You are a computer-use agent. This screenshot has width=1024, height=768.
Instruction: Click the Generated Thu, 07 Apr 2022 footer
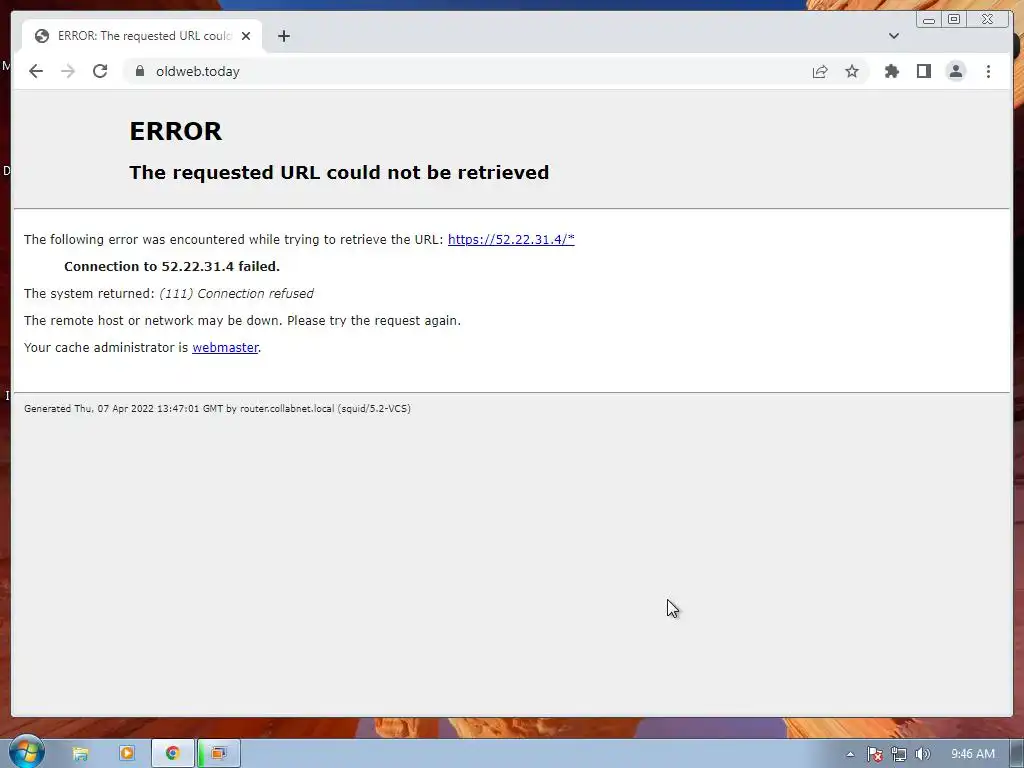(217, 409)
